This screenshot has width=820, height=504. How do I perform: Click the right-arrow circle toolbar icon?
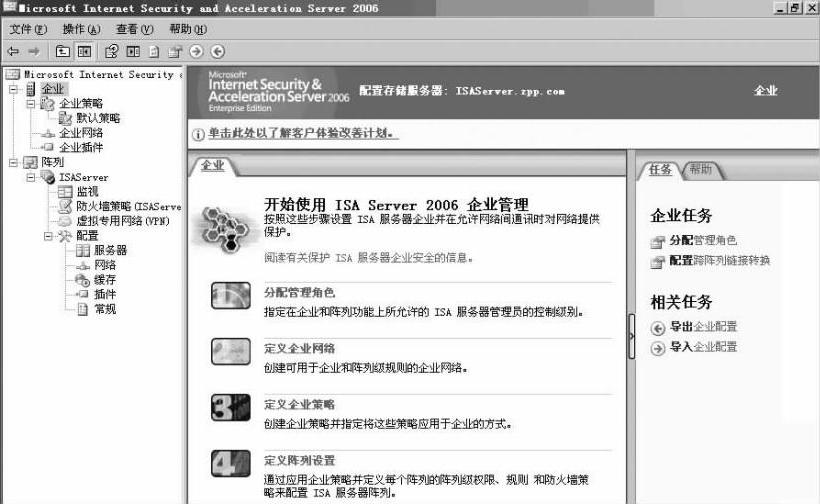point(196,51)
